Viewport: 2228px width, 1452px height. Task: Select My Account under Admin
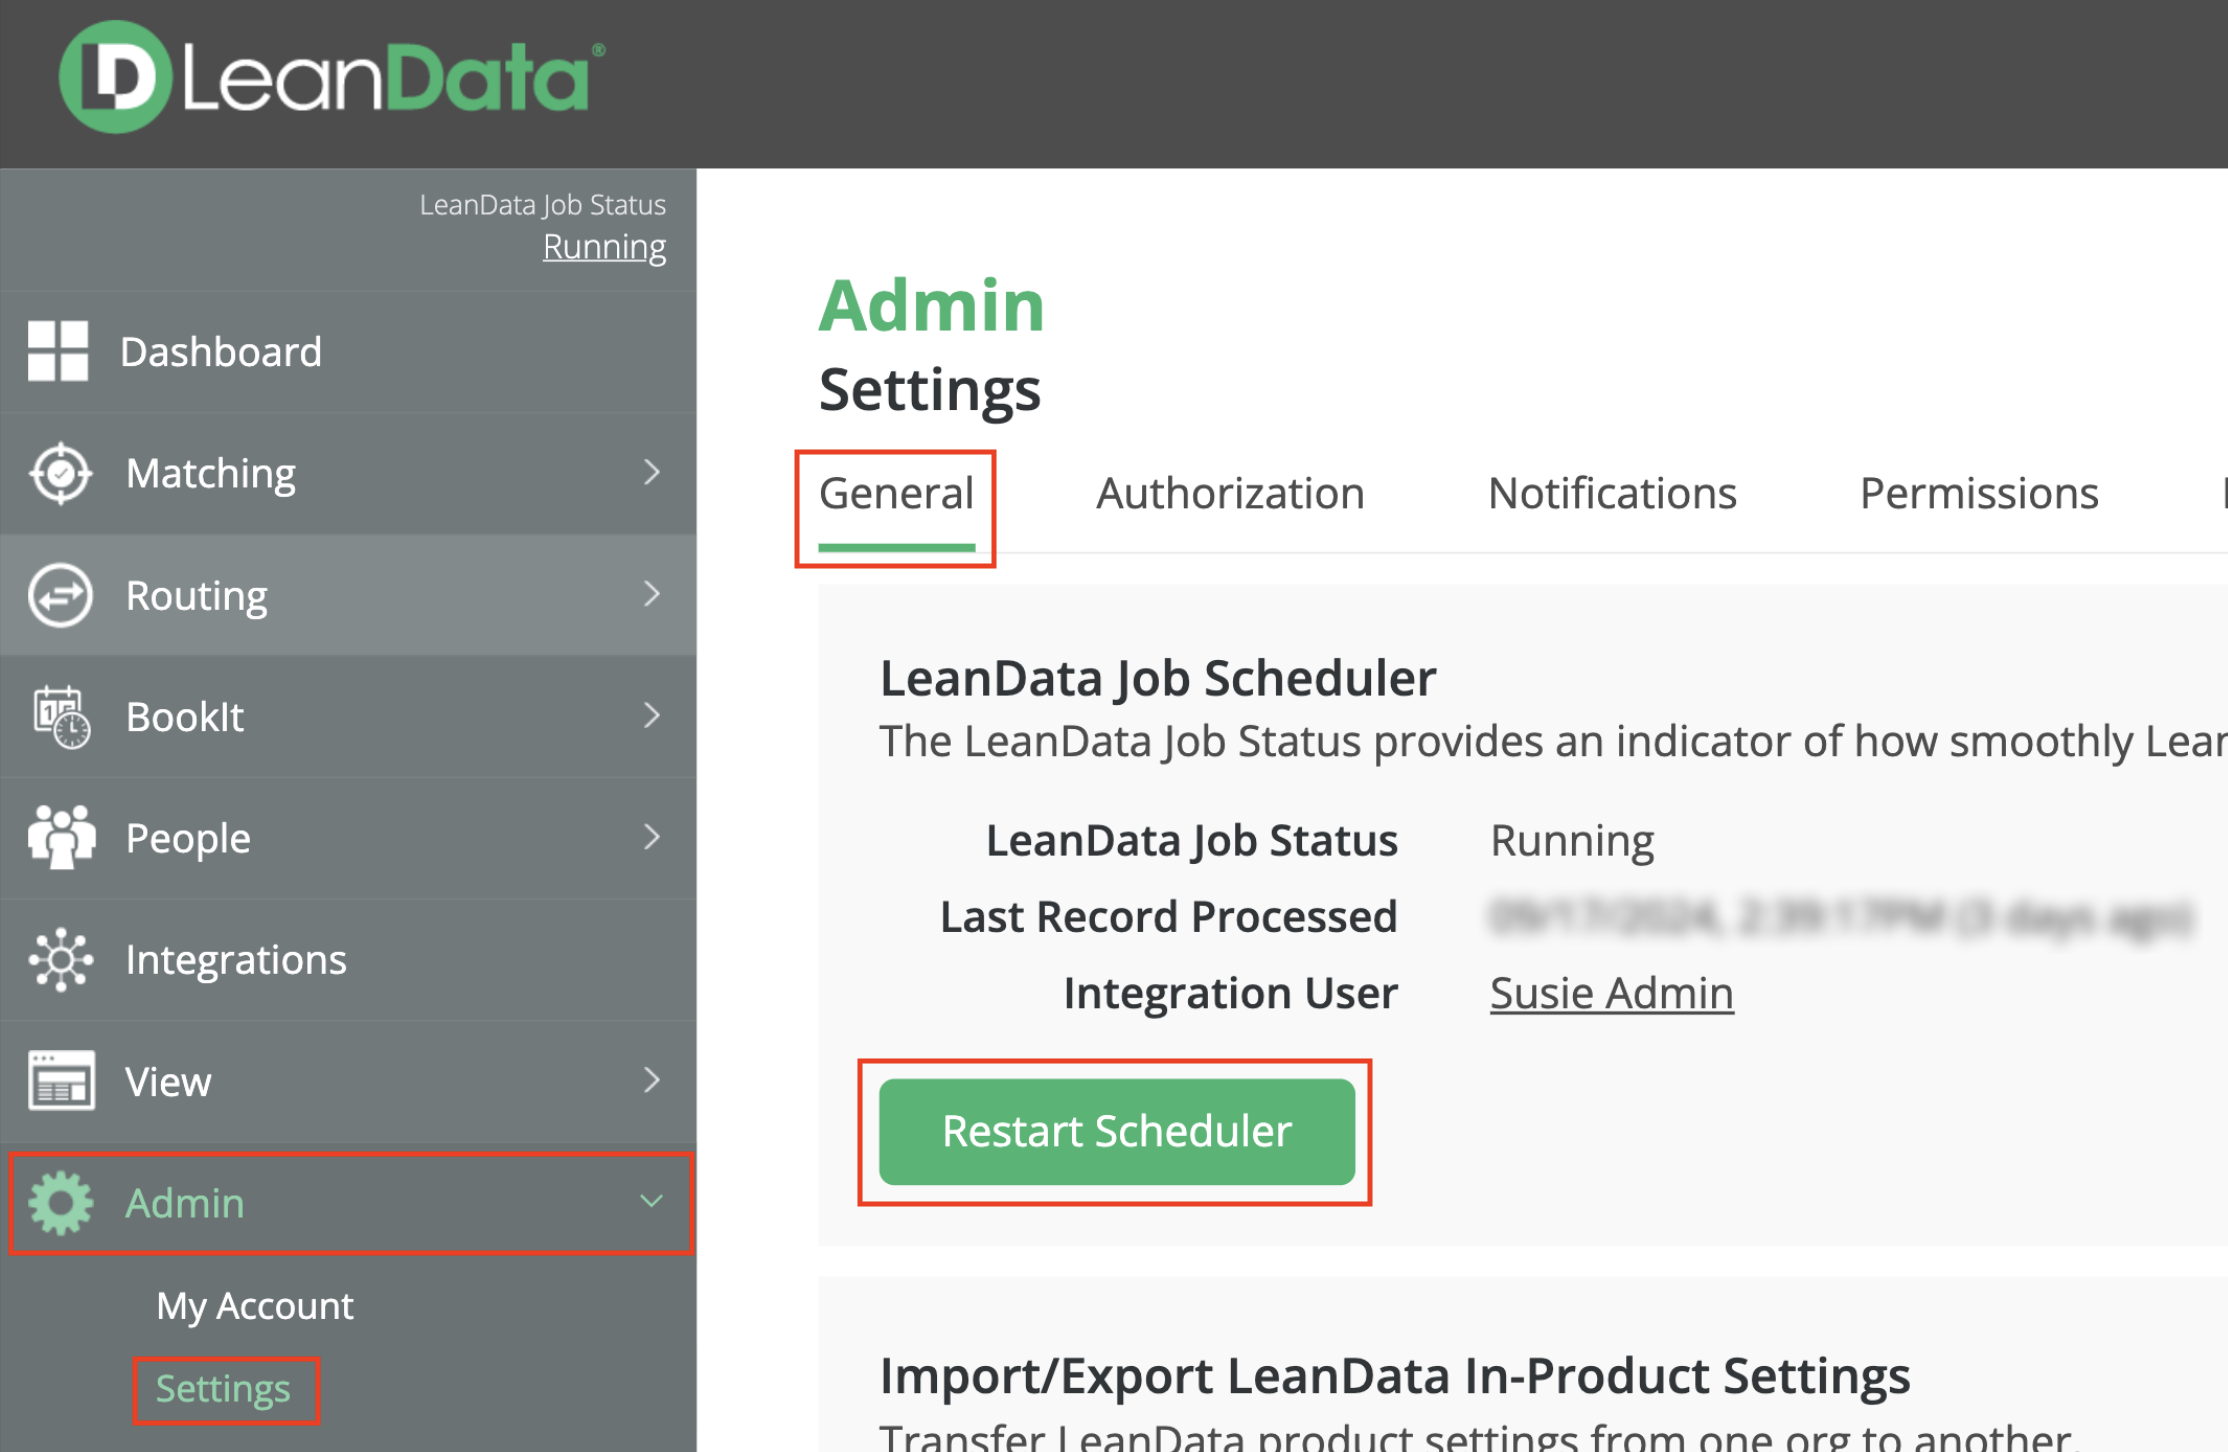click(255, 1306)
